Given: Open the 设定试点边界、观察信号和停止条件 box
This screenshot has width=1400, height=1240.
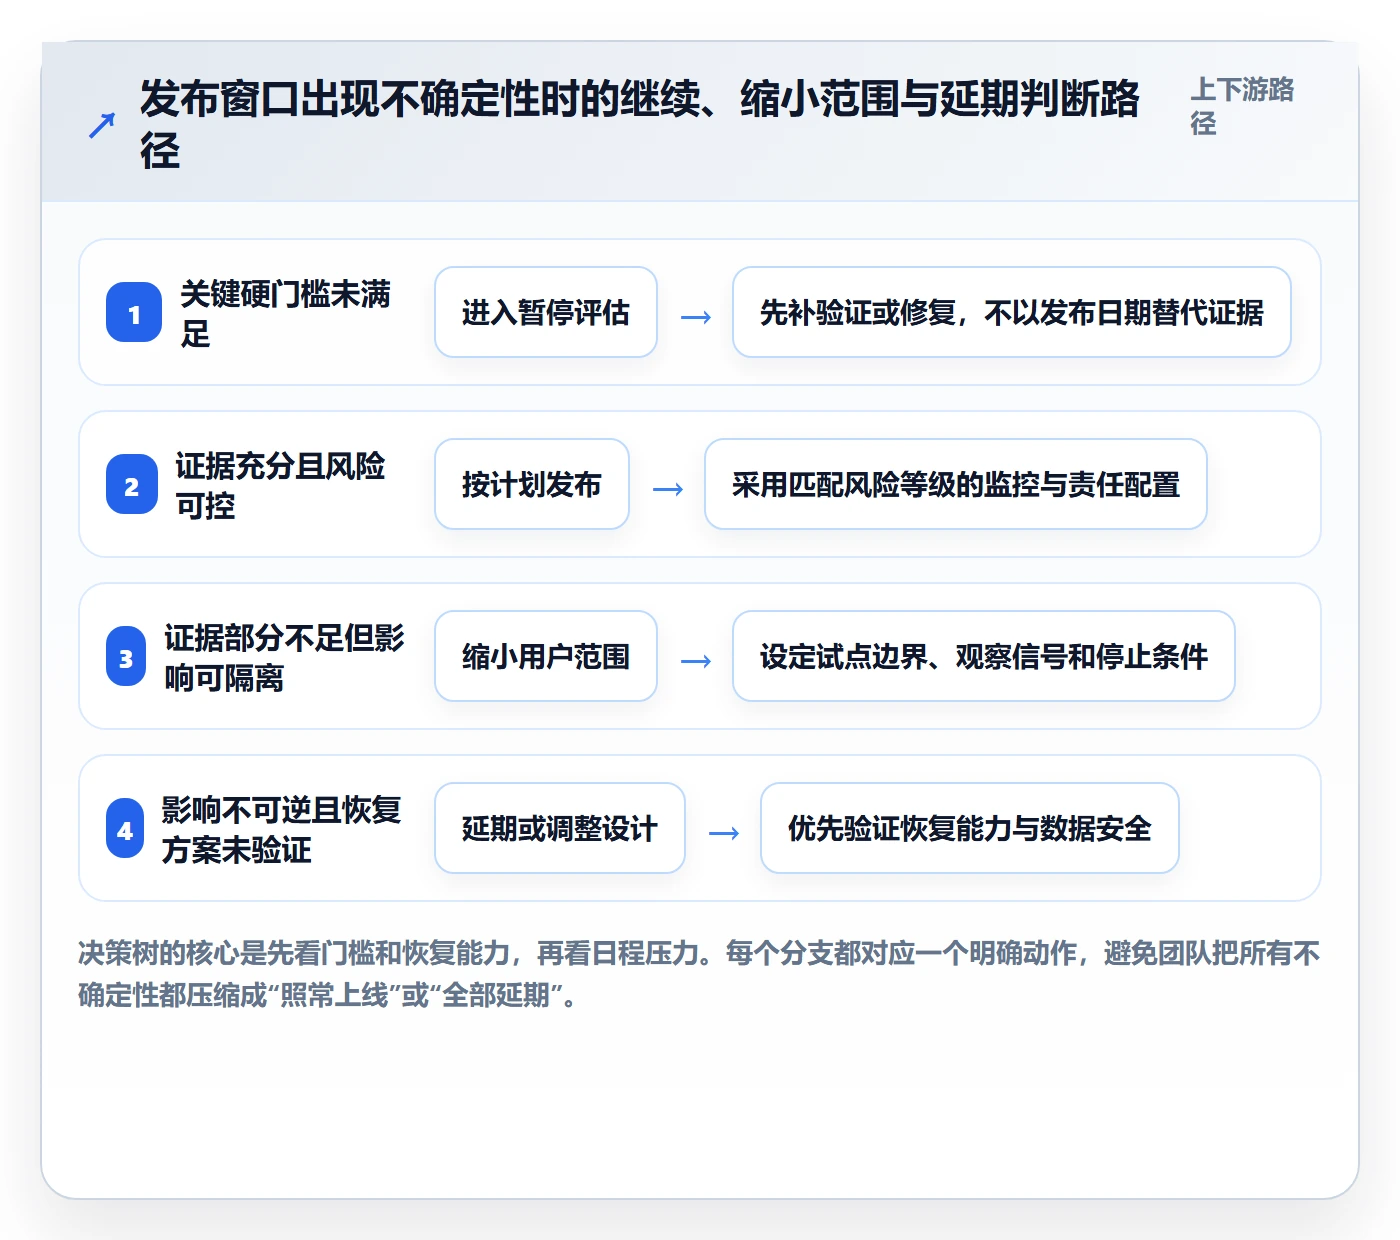Looking at the screenshot, I should click(x=984, y=656).
